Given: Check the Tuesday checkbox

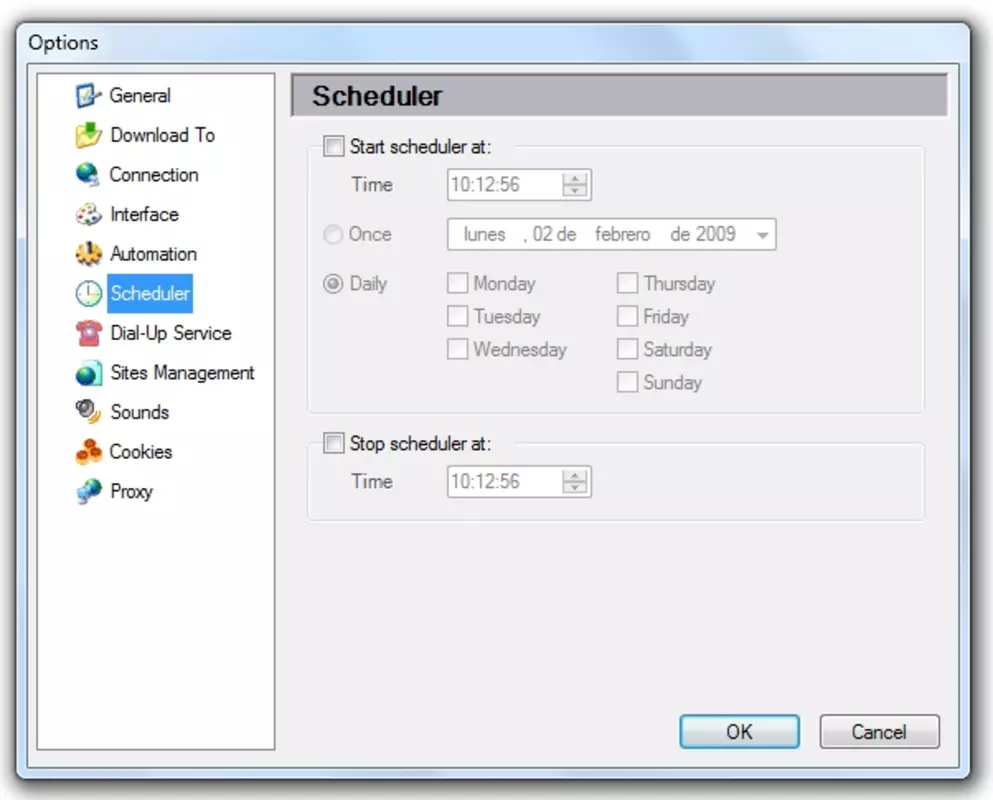Looking at the screenshot, I should click(457, 315).
